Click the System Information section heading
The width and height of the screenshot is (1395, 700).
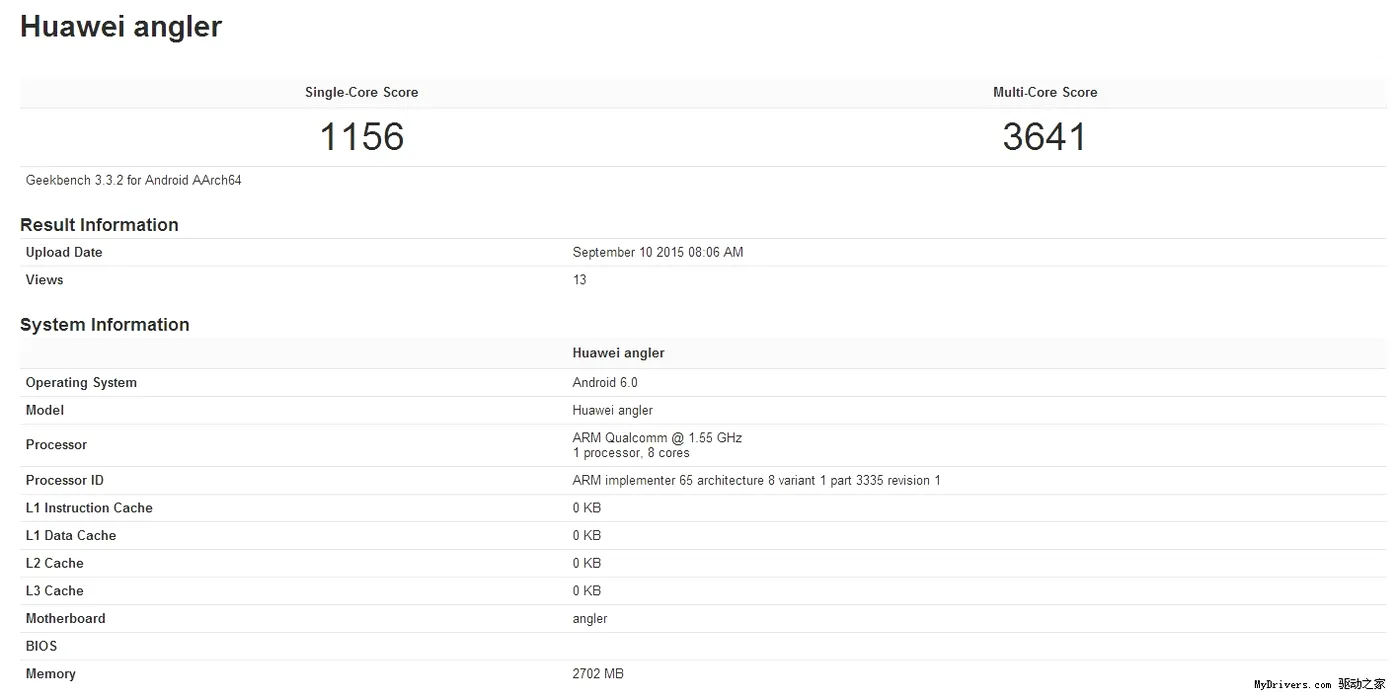[104, 325]
